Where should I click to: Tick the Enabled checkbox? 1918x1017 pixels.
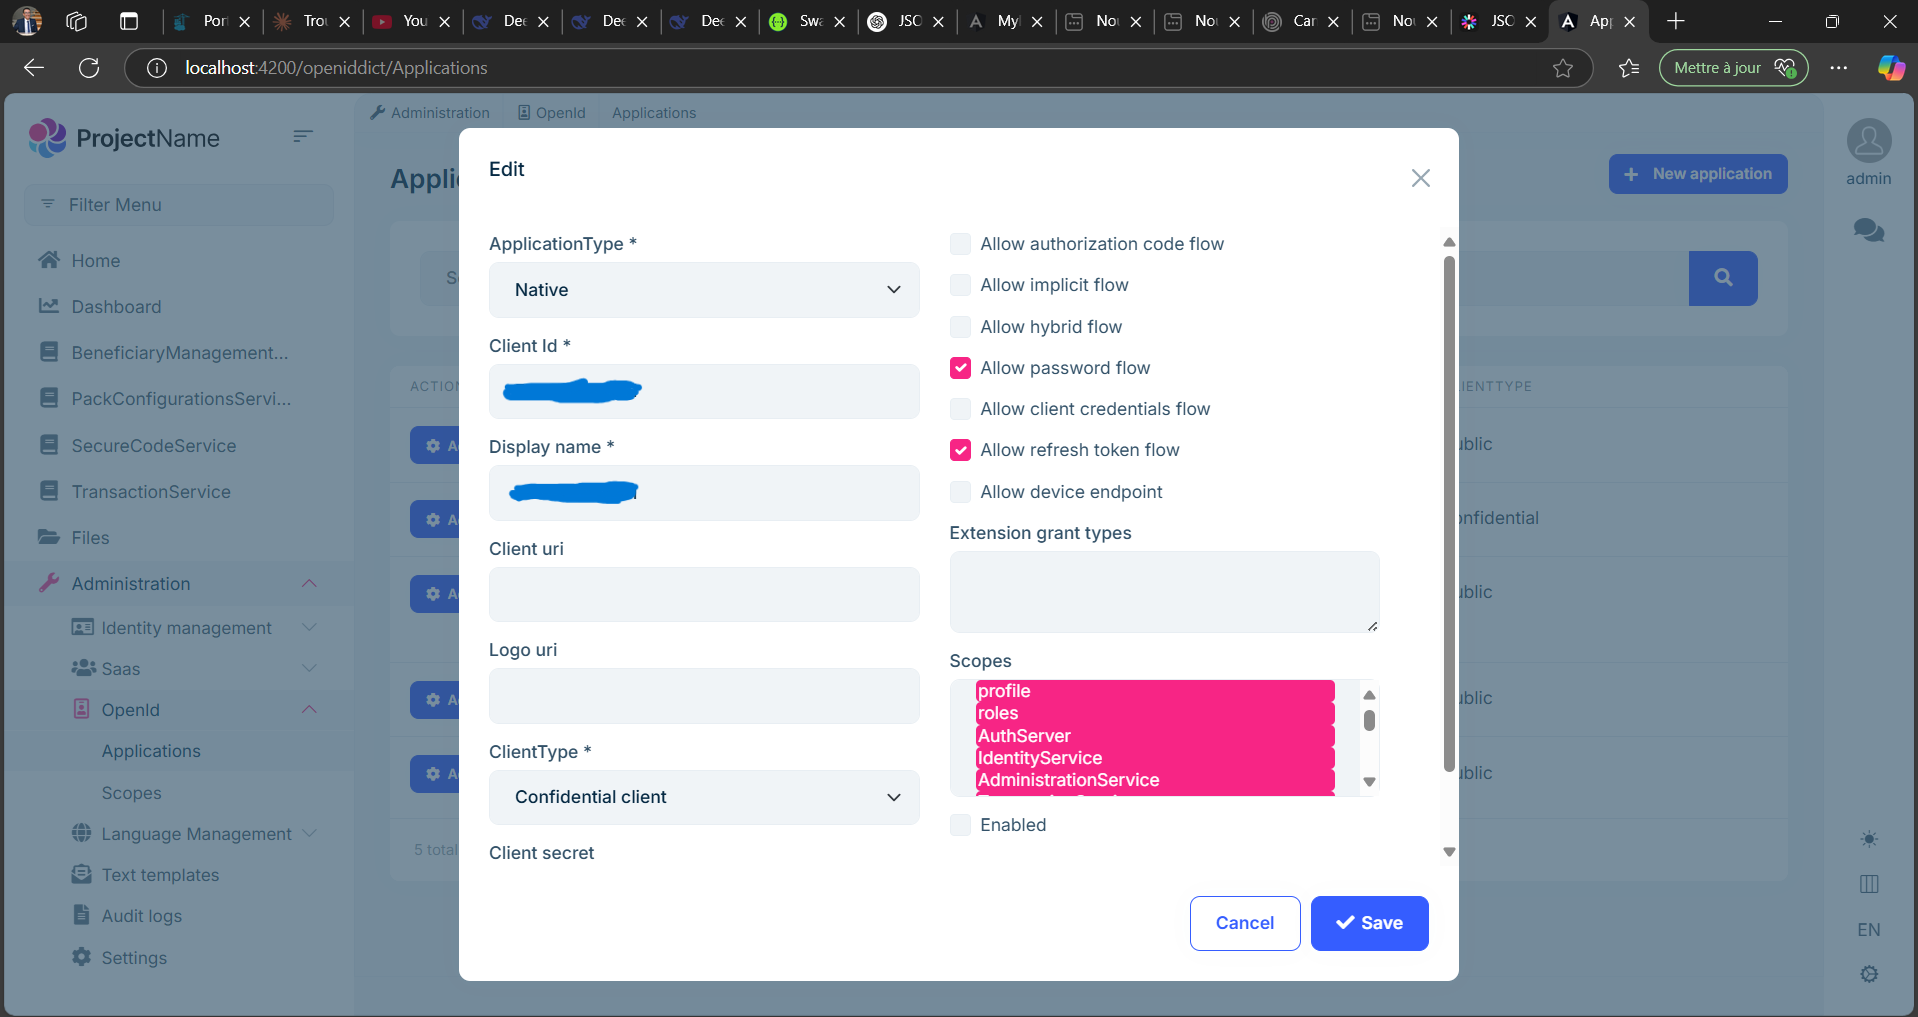(x=960, y=825)
